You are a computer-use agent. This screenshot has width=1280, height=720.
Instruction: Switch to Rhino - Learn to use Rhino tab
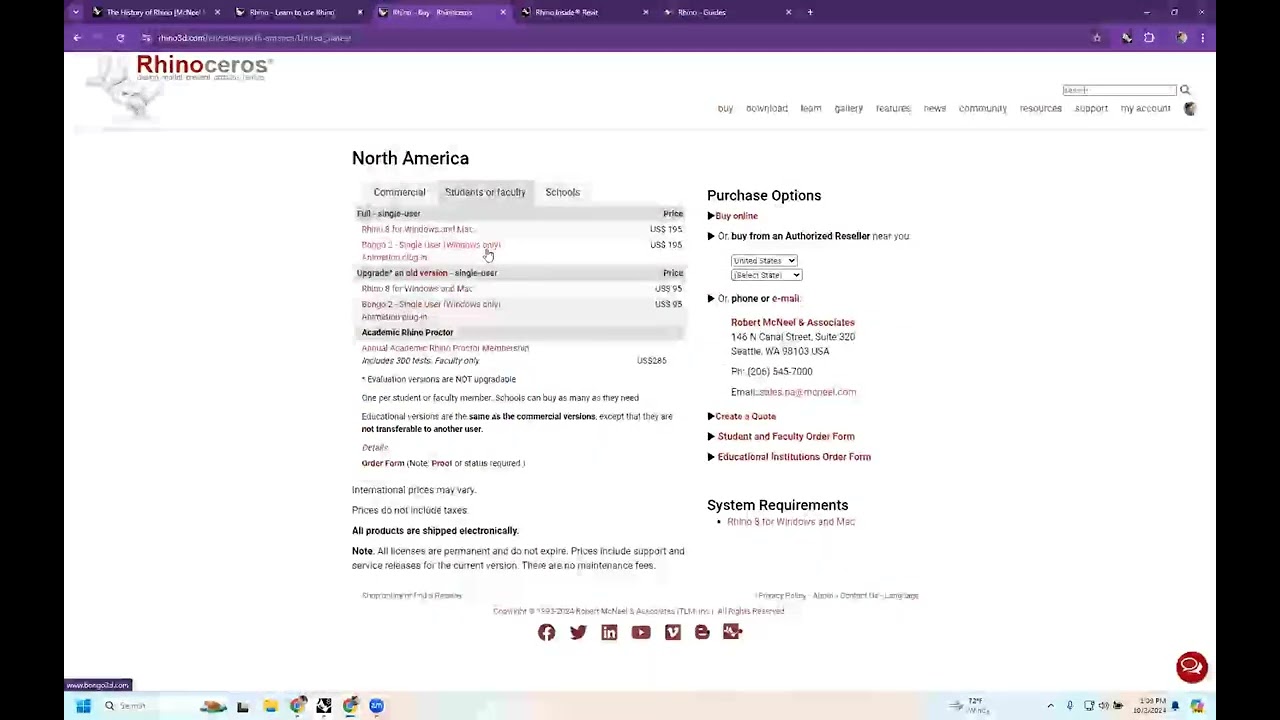(297, 12)
